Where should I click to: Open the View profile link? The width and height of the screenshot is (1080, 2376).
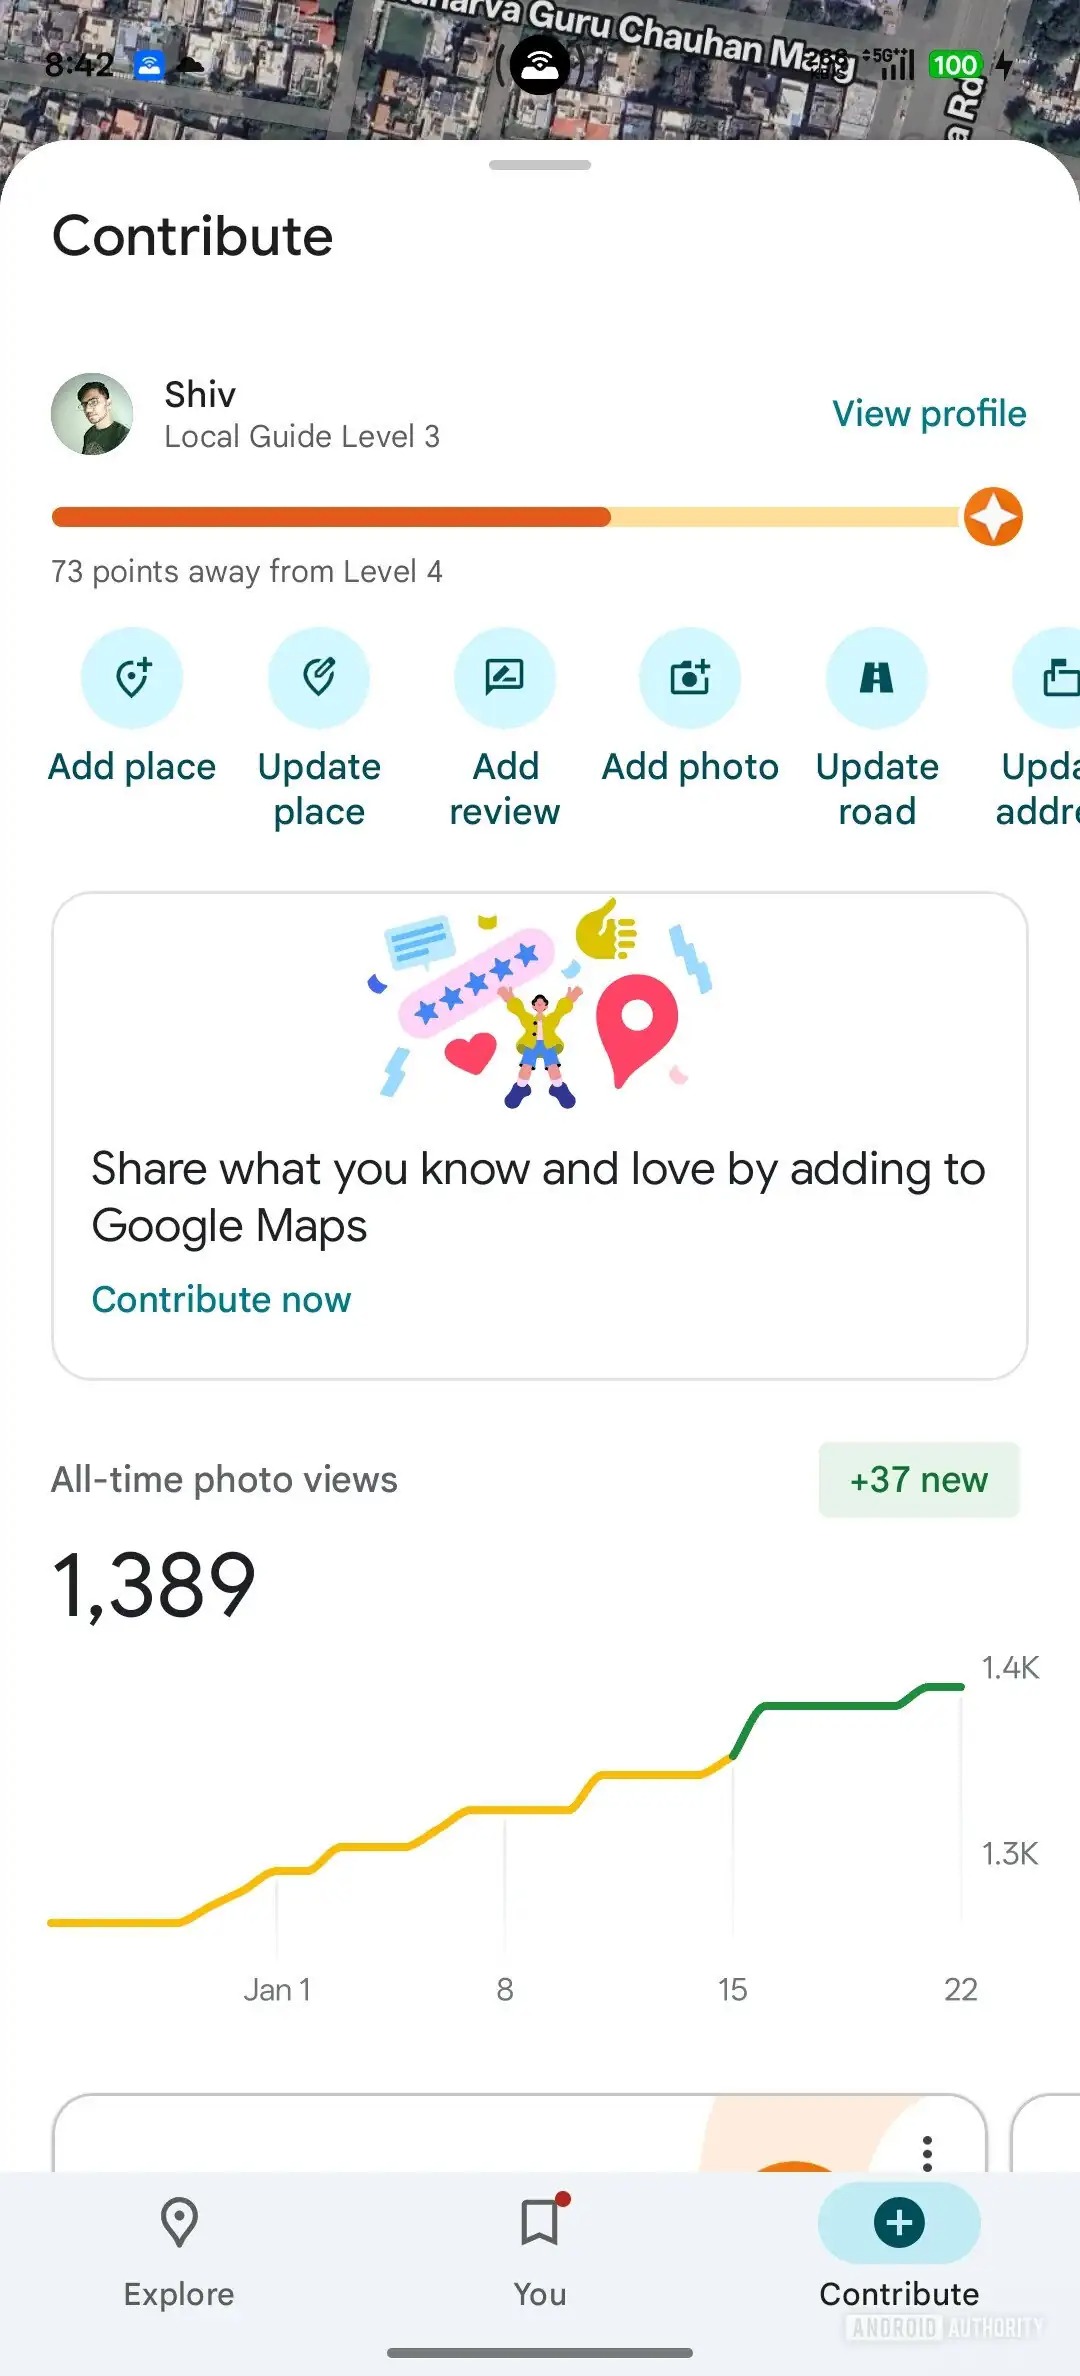coord(929,414)
